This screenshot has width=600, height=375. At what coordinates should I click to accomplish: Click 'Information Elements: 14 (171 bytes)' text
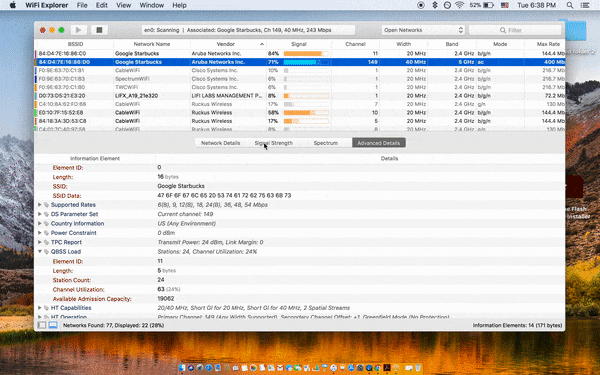[x=517, y=325]
